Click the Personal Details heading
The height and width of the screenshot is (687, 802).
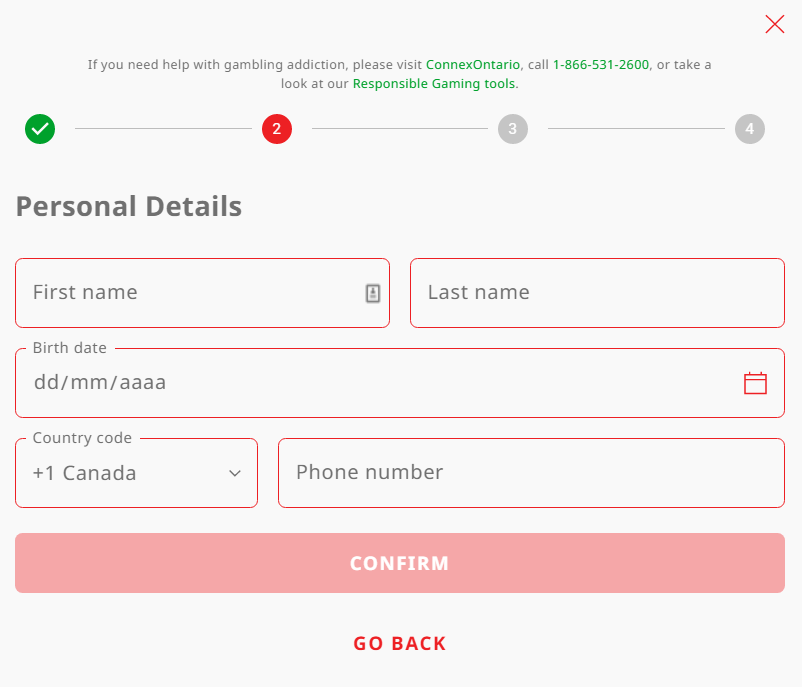[x=129, y=206]
